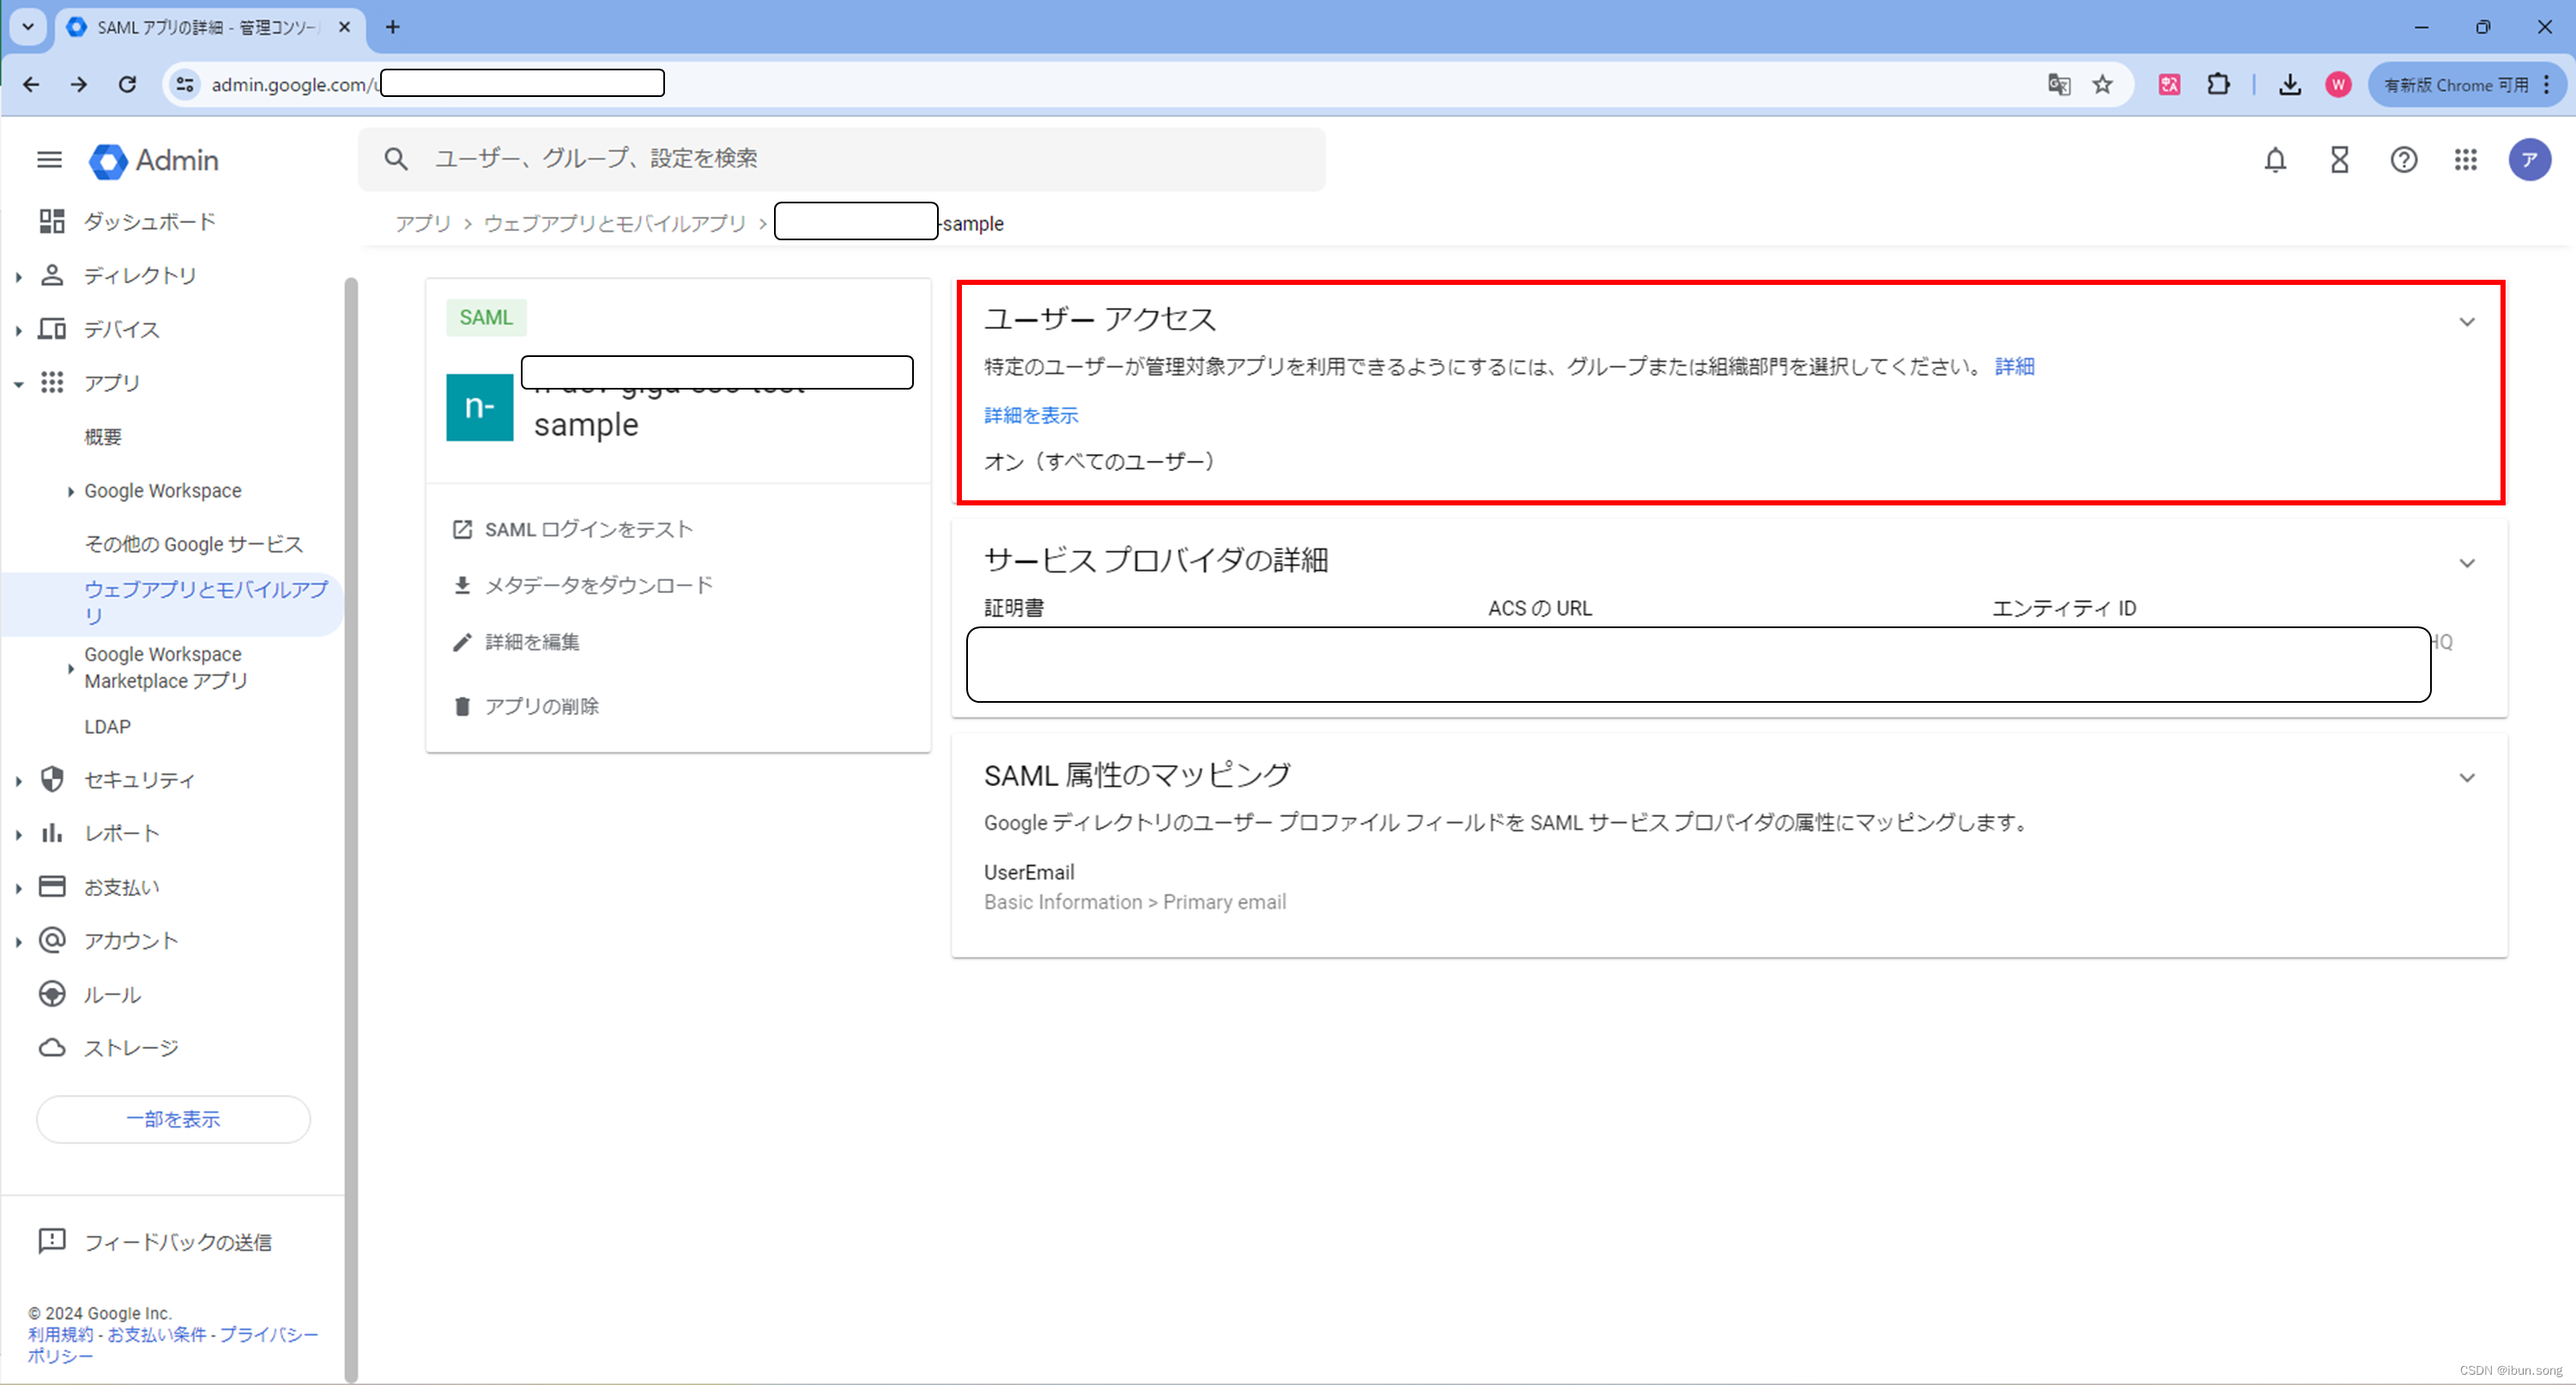Expand the ディレクトリ section
This screenshot has height=1385, width=2576.
point(19,277)
